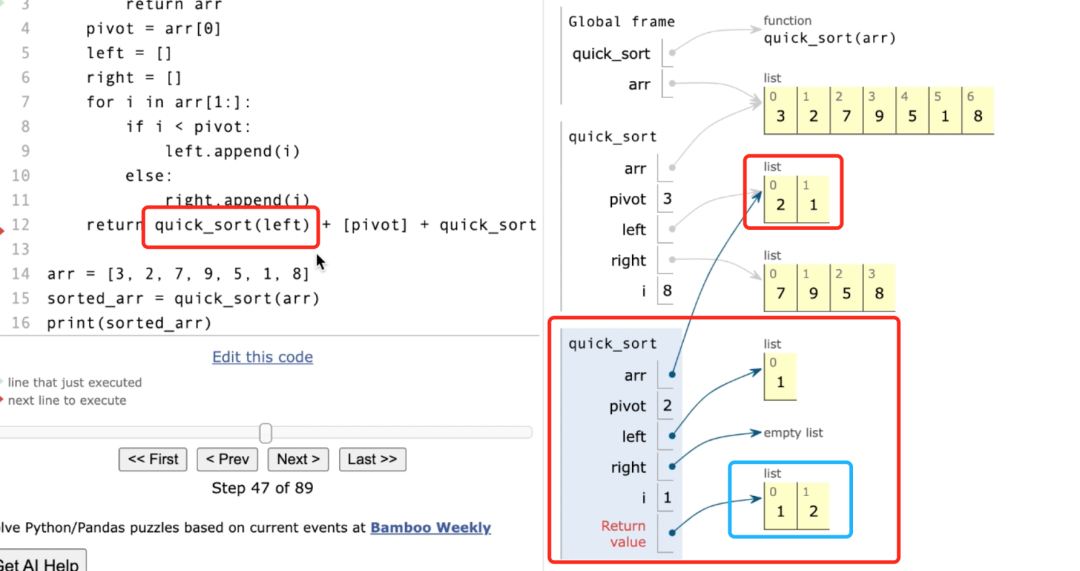
Task: Click 'quick_sort' variable in Global frame
Action: (611, 54)
